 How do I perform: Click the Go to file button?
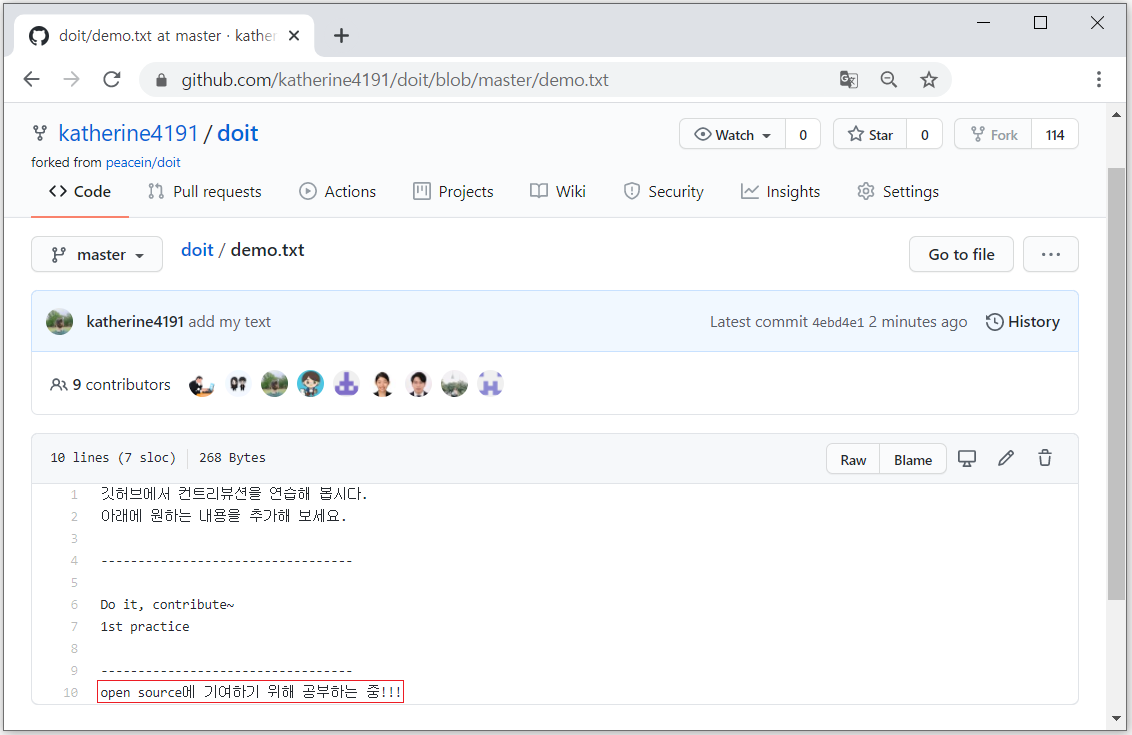(961, 255)
